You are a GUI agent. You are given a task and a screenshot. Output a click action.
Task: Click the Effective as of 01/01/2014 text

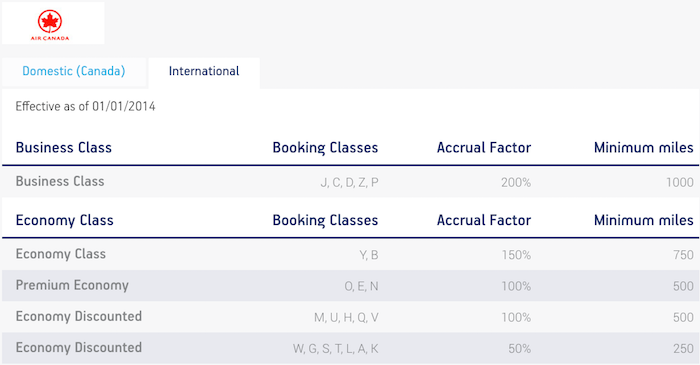85,107
